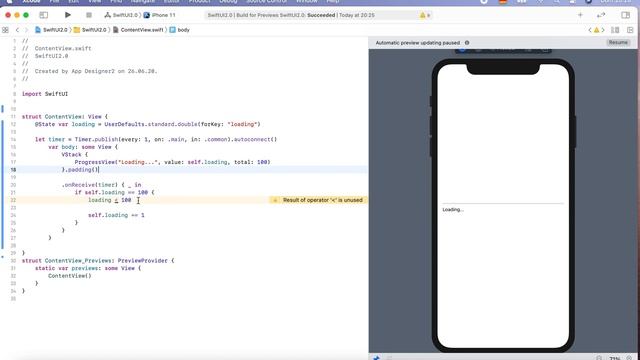
Task: Click the preview zoom percentage
Action: (x=615, y=358)
